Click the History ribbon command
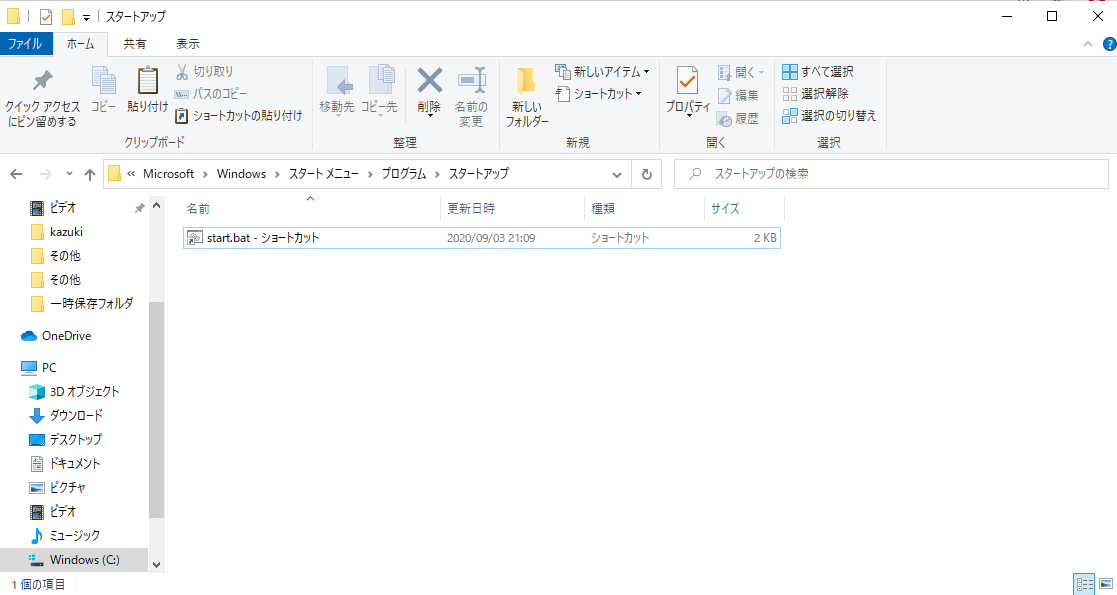The height and width of the screenshot is (595, 1117). click(738, 119)
